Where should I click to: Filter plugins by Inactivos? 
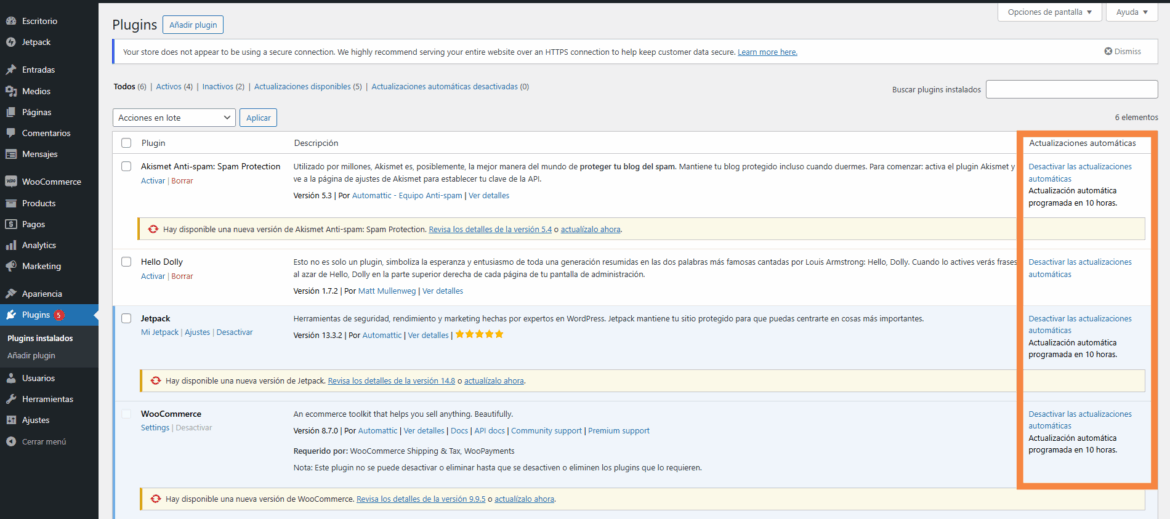[x=217, y=87]
